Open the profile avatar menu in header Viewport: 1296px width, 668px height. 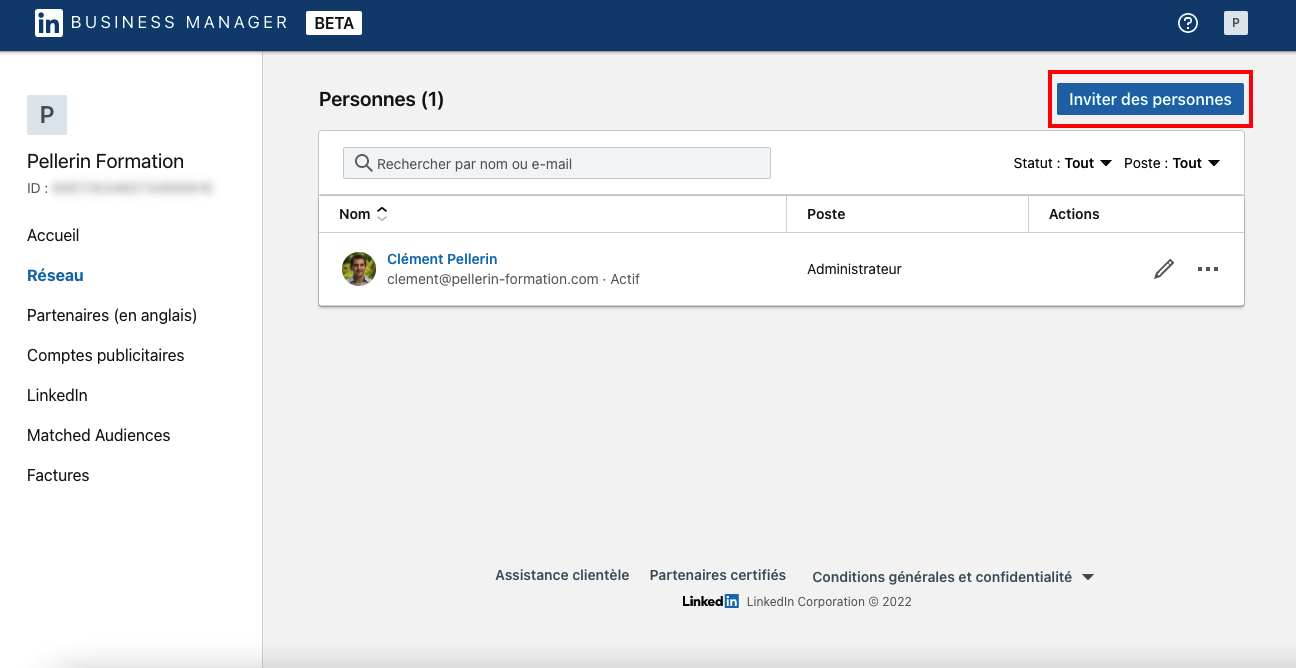click(x=1236, y=23)
